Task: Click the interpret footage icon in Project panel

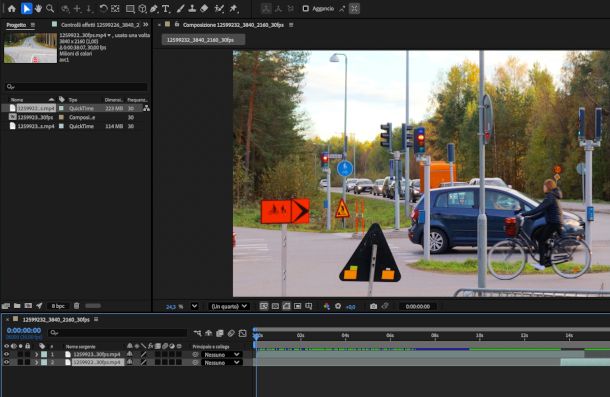Action: (x=5, y=306)
